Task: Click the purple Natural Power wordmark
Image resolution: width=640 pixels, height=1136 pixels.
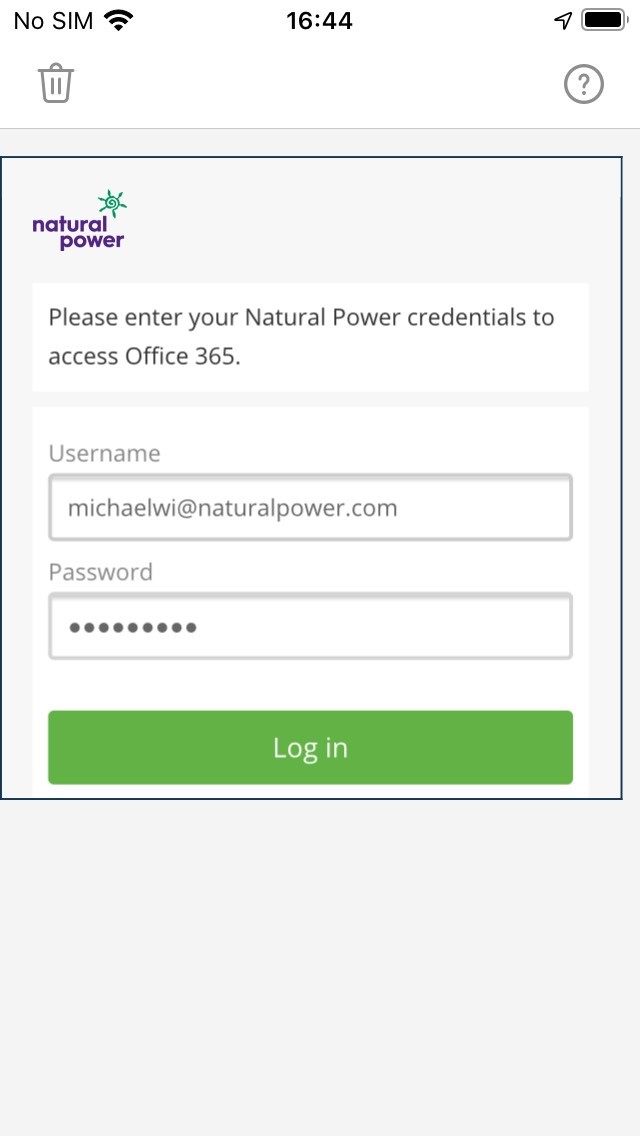Action: (78, 233)
